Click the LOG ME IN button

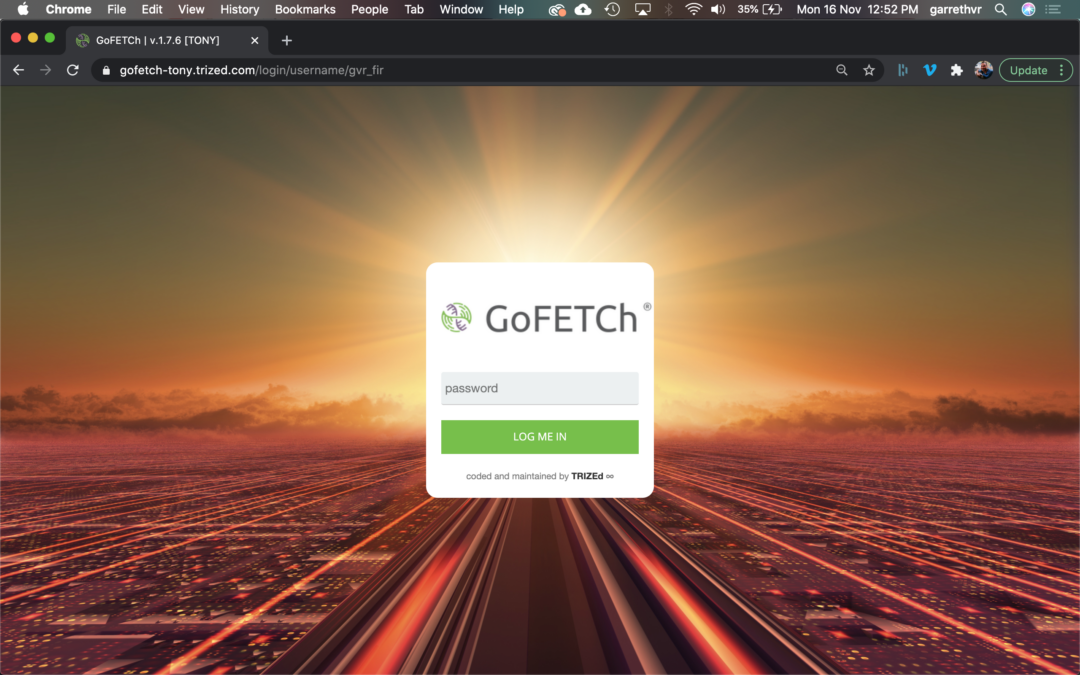click(x=539, y=437)
